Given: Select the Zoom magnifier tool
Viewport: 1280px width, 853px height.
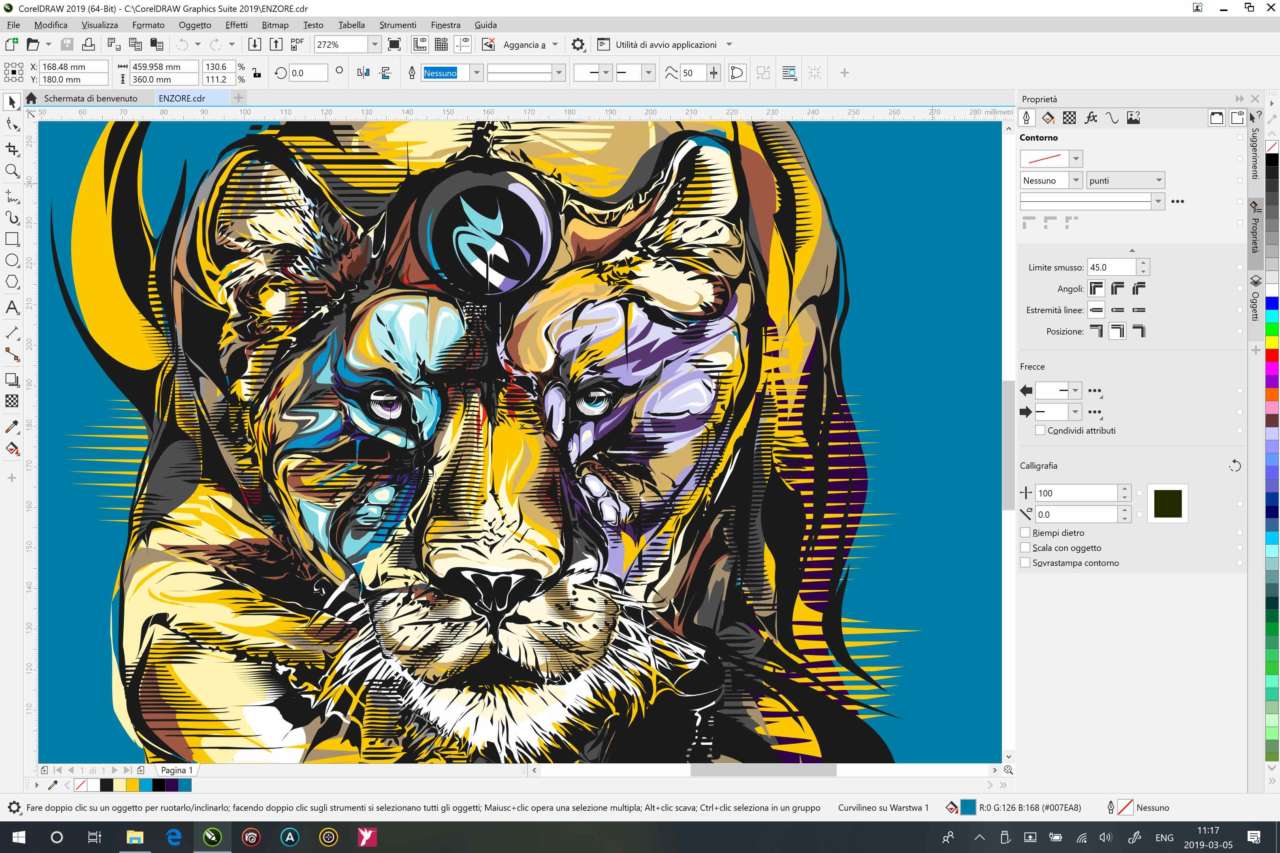Looking at the screenshot, I should (12, 171).
